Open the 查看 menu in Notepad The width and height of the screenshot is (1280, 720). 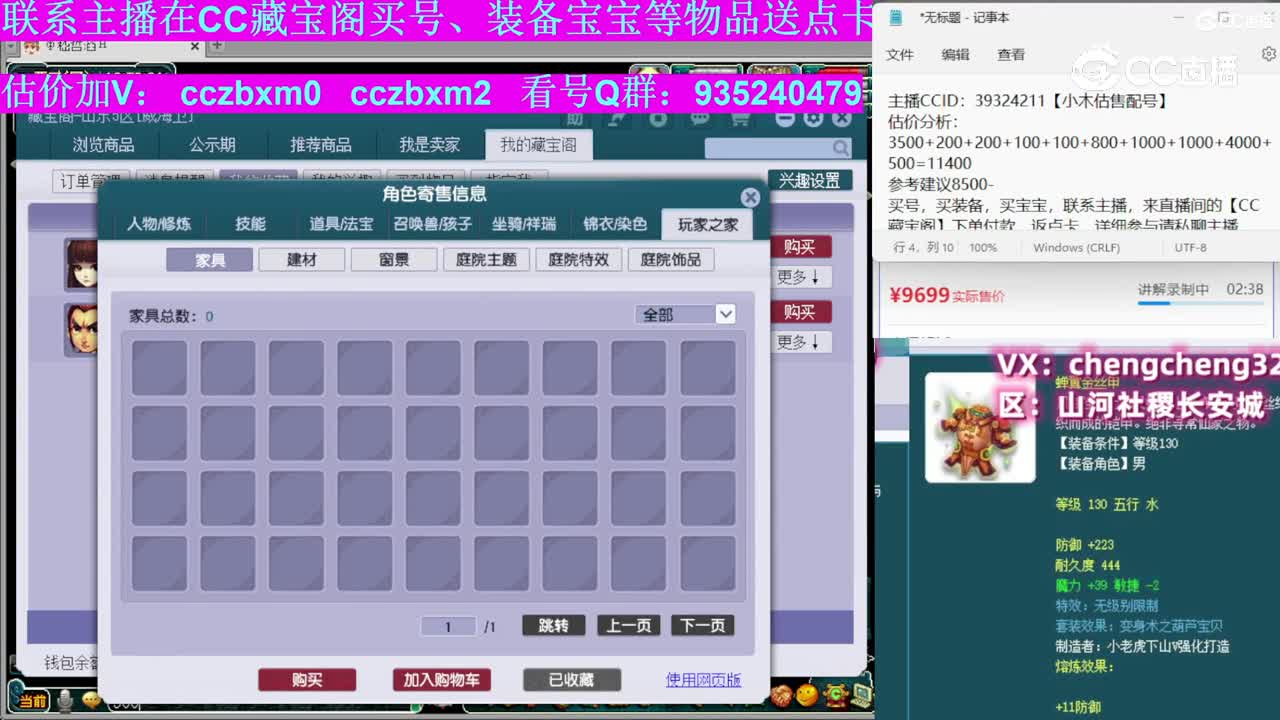[x=1011, y=55]
